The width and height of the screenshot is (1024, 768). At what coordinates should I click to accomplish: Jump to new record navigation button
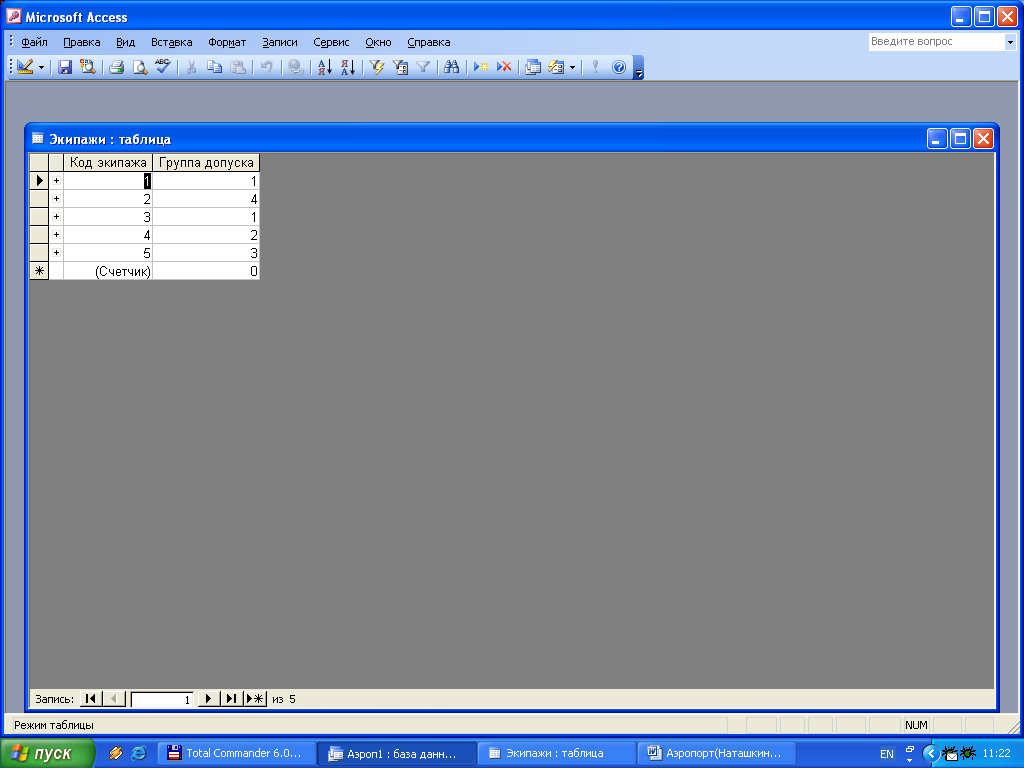click(x=255, y=699)
